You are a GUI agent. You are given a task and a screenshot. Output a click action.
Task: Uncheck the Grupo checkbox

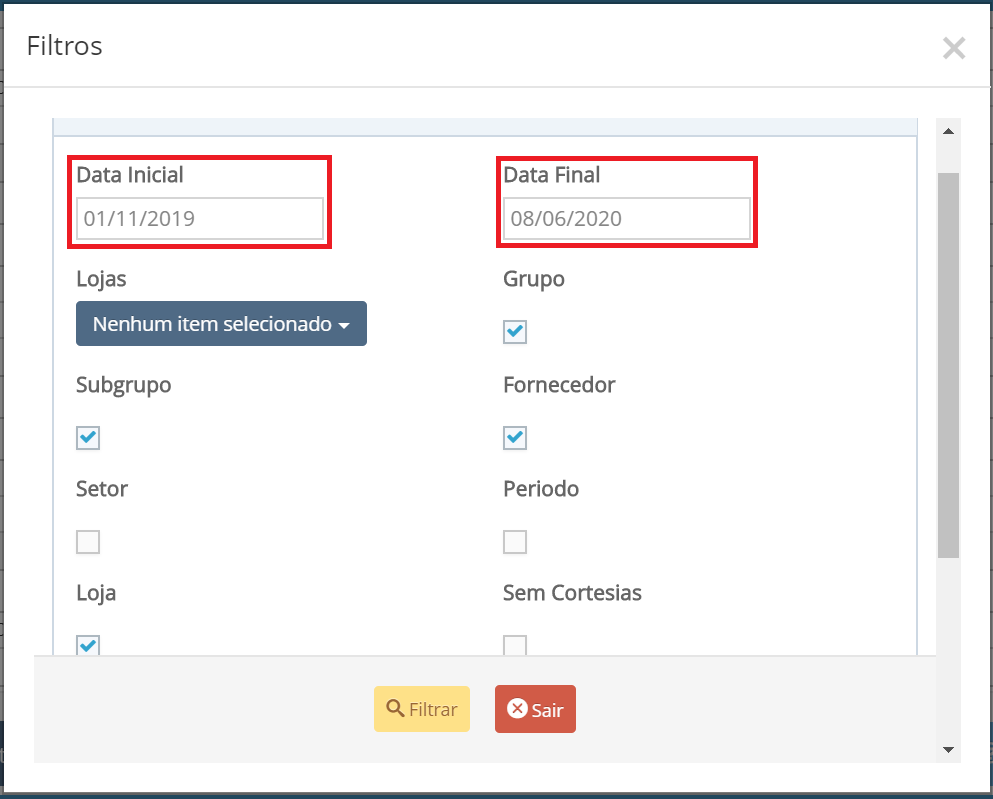(x=515, y=331)
